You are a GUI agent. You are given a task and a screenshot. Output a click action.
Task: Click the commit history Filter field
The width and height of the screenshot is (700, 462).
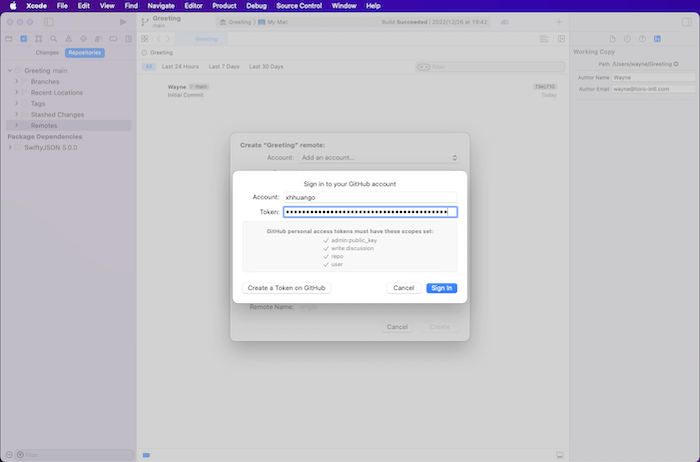click(x=490, y=67)
